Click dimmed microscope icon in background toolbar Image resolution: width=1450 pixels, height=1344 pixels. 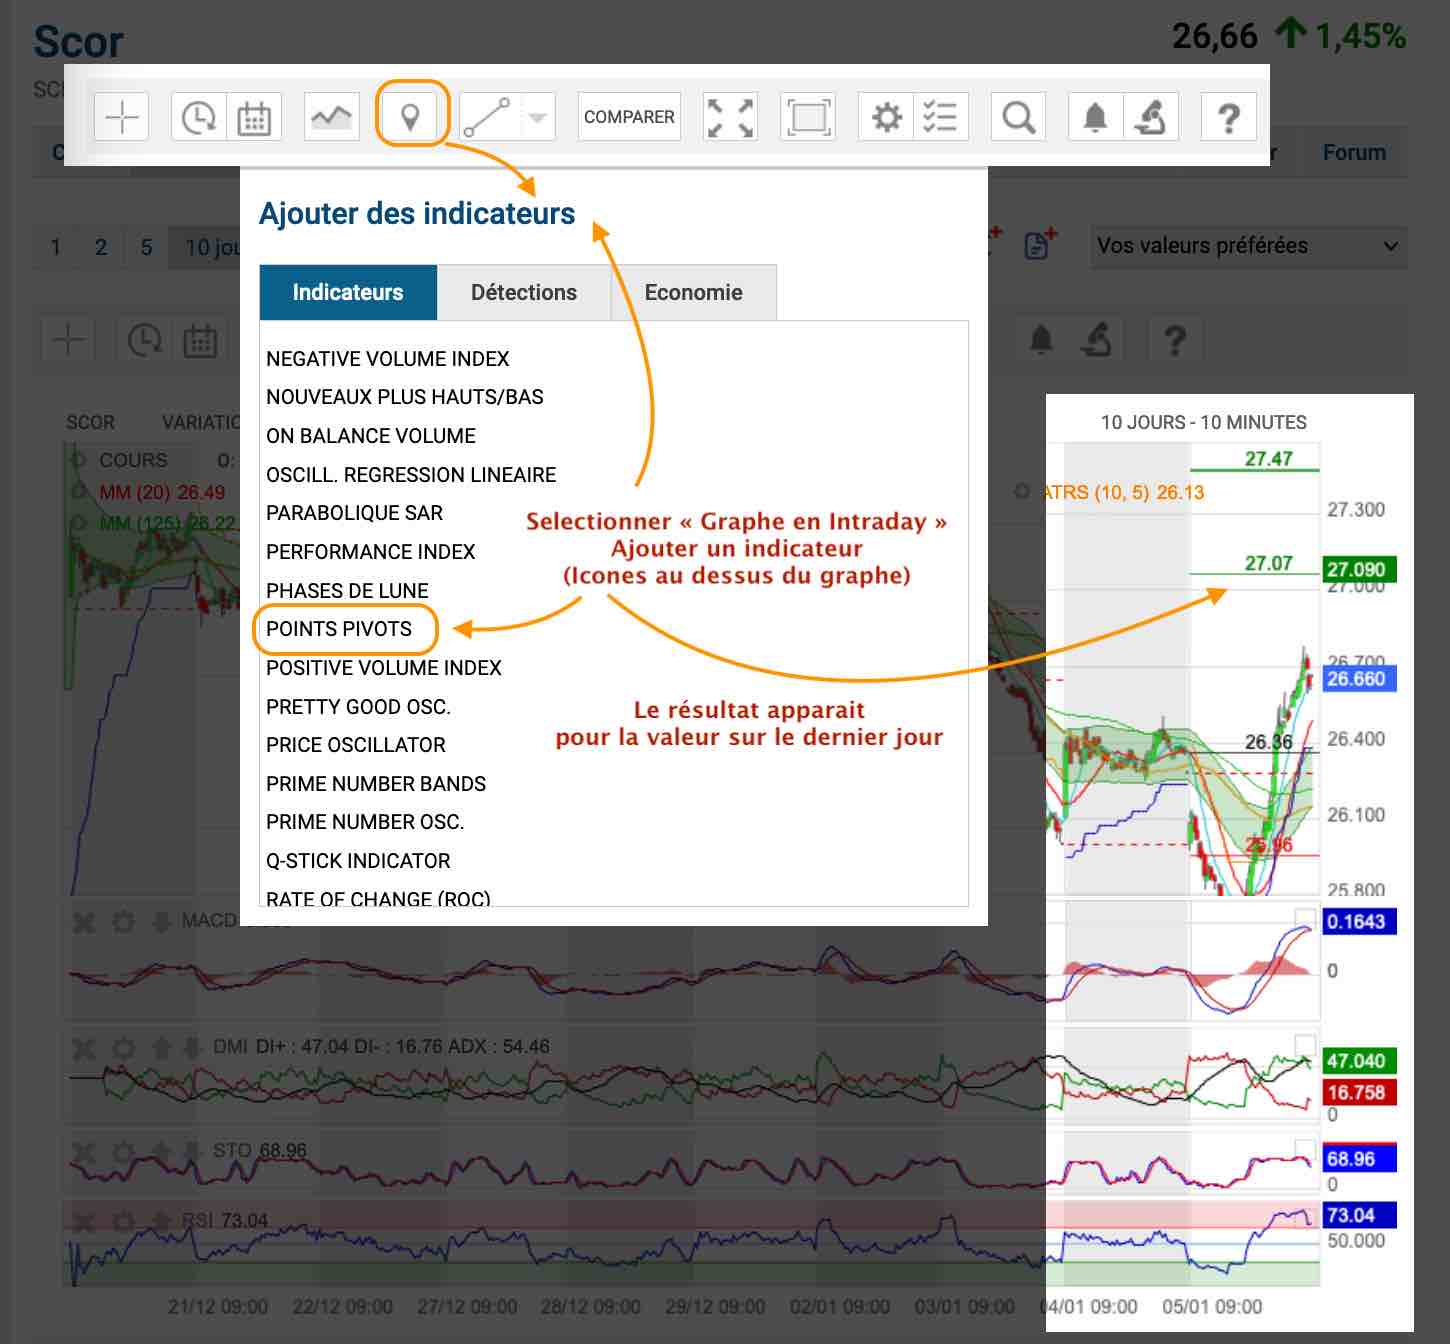pos(1097,340)
